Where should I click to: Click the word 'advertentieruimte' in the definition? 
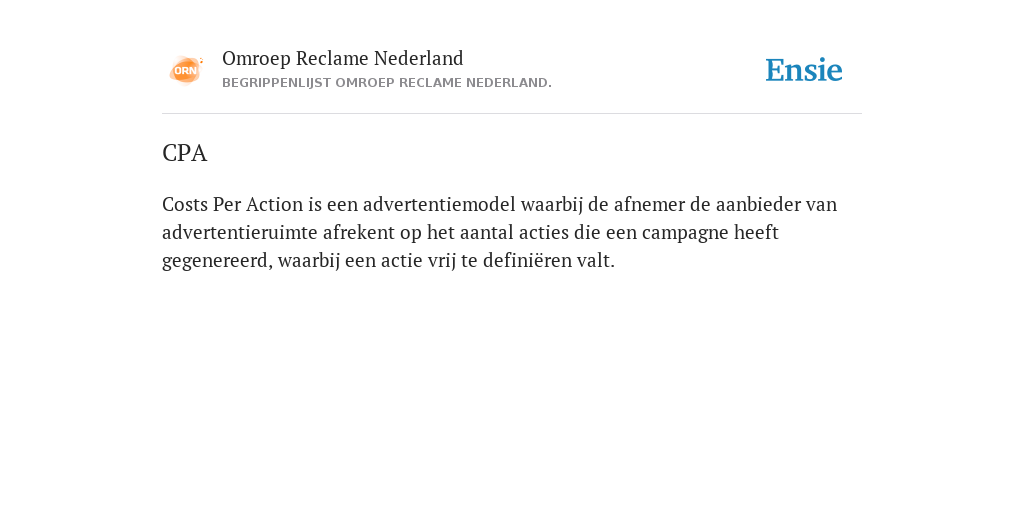pyautogui.click(x=240, y=232)
